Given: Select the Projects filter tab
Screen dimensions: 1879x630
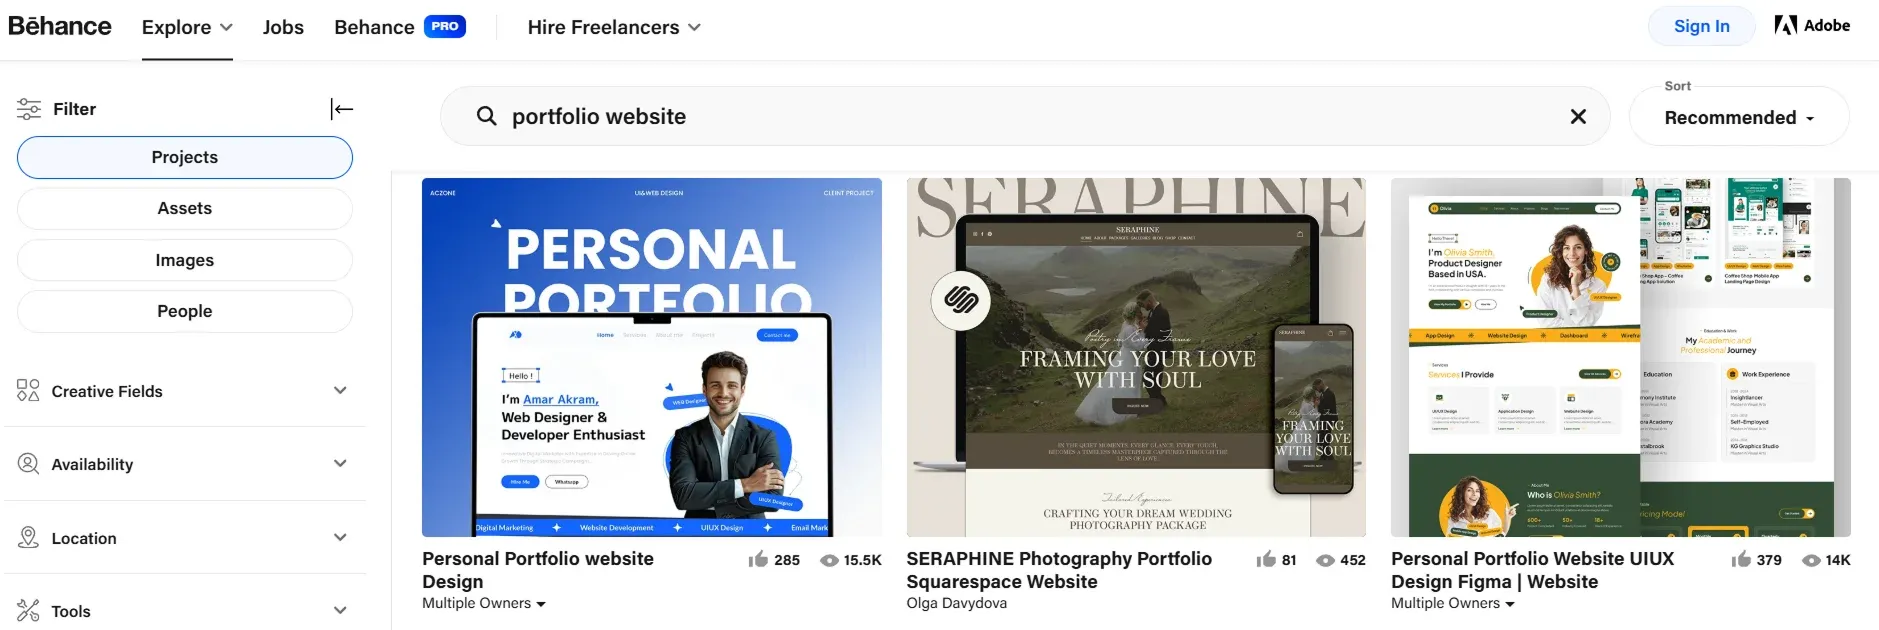Looking at the screenshot, I should click(x=185, y=157).
